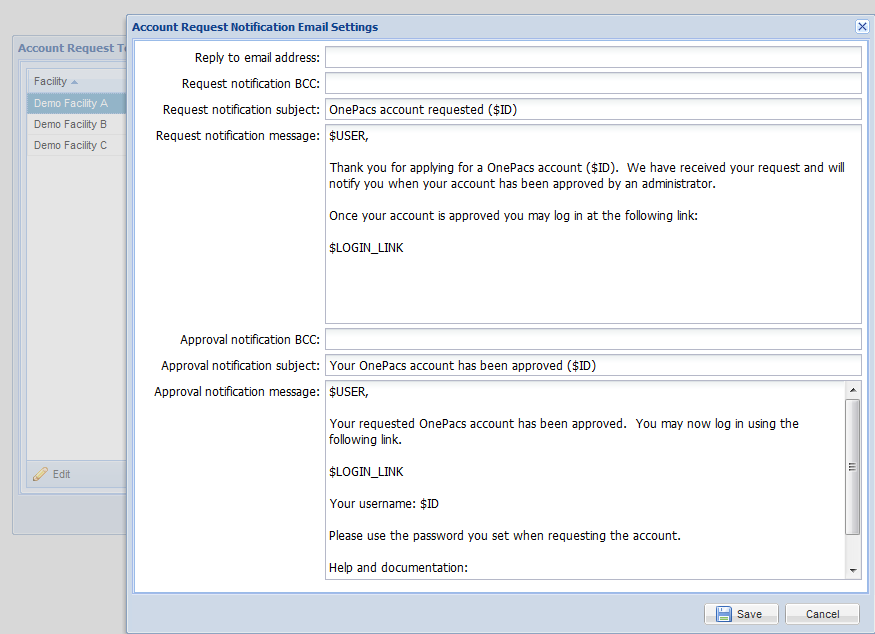Click the approval message scrollbar down arrow
875x634 pixels.
(853, 570)
